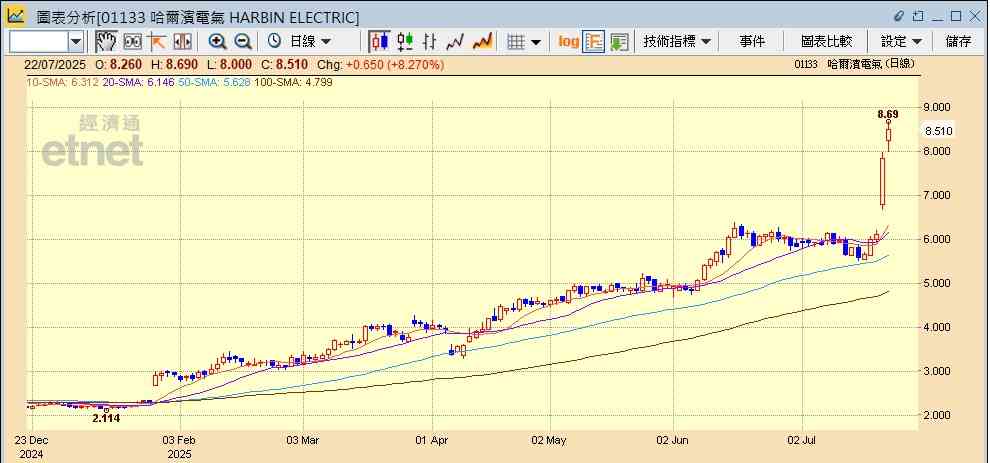990x463 pixels.
Task: Focus the stock code input field
Action: [x=39, y=42]
